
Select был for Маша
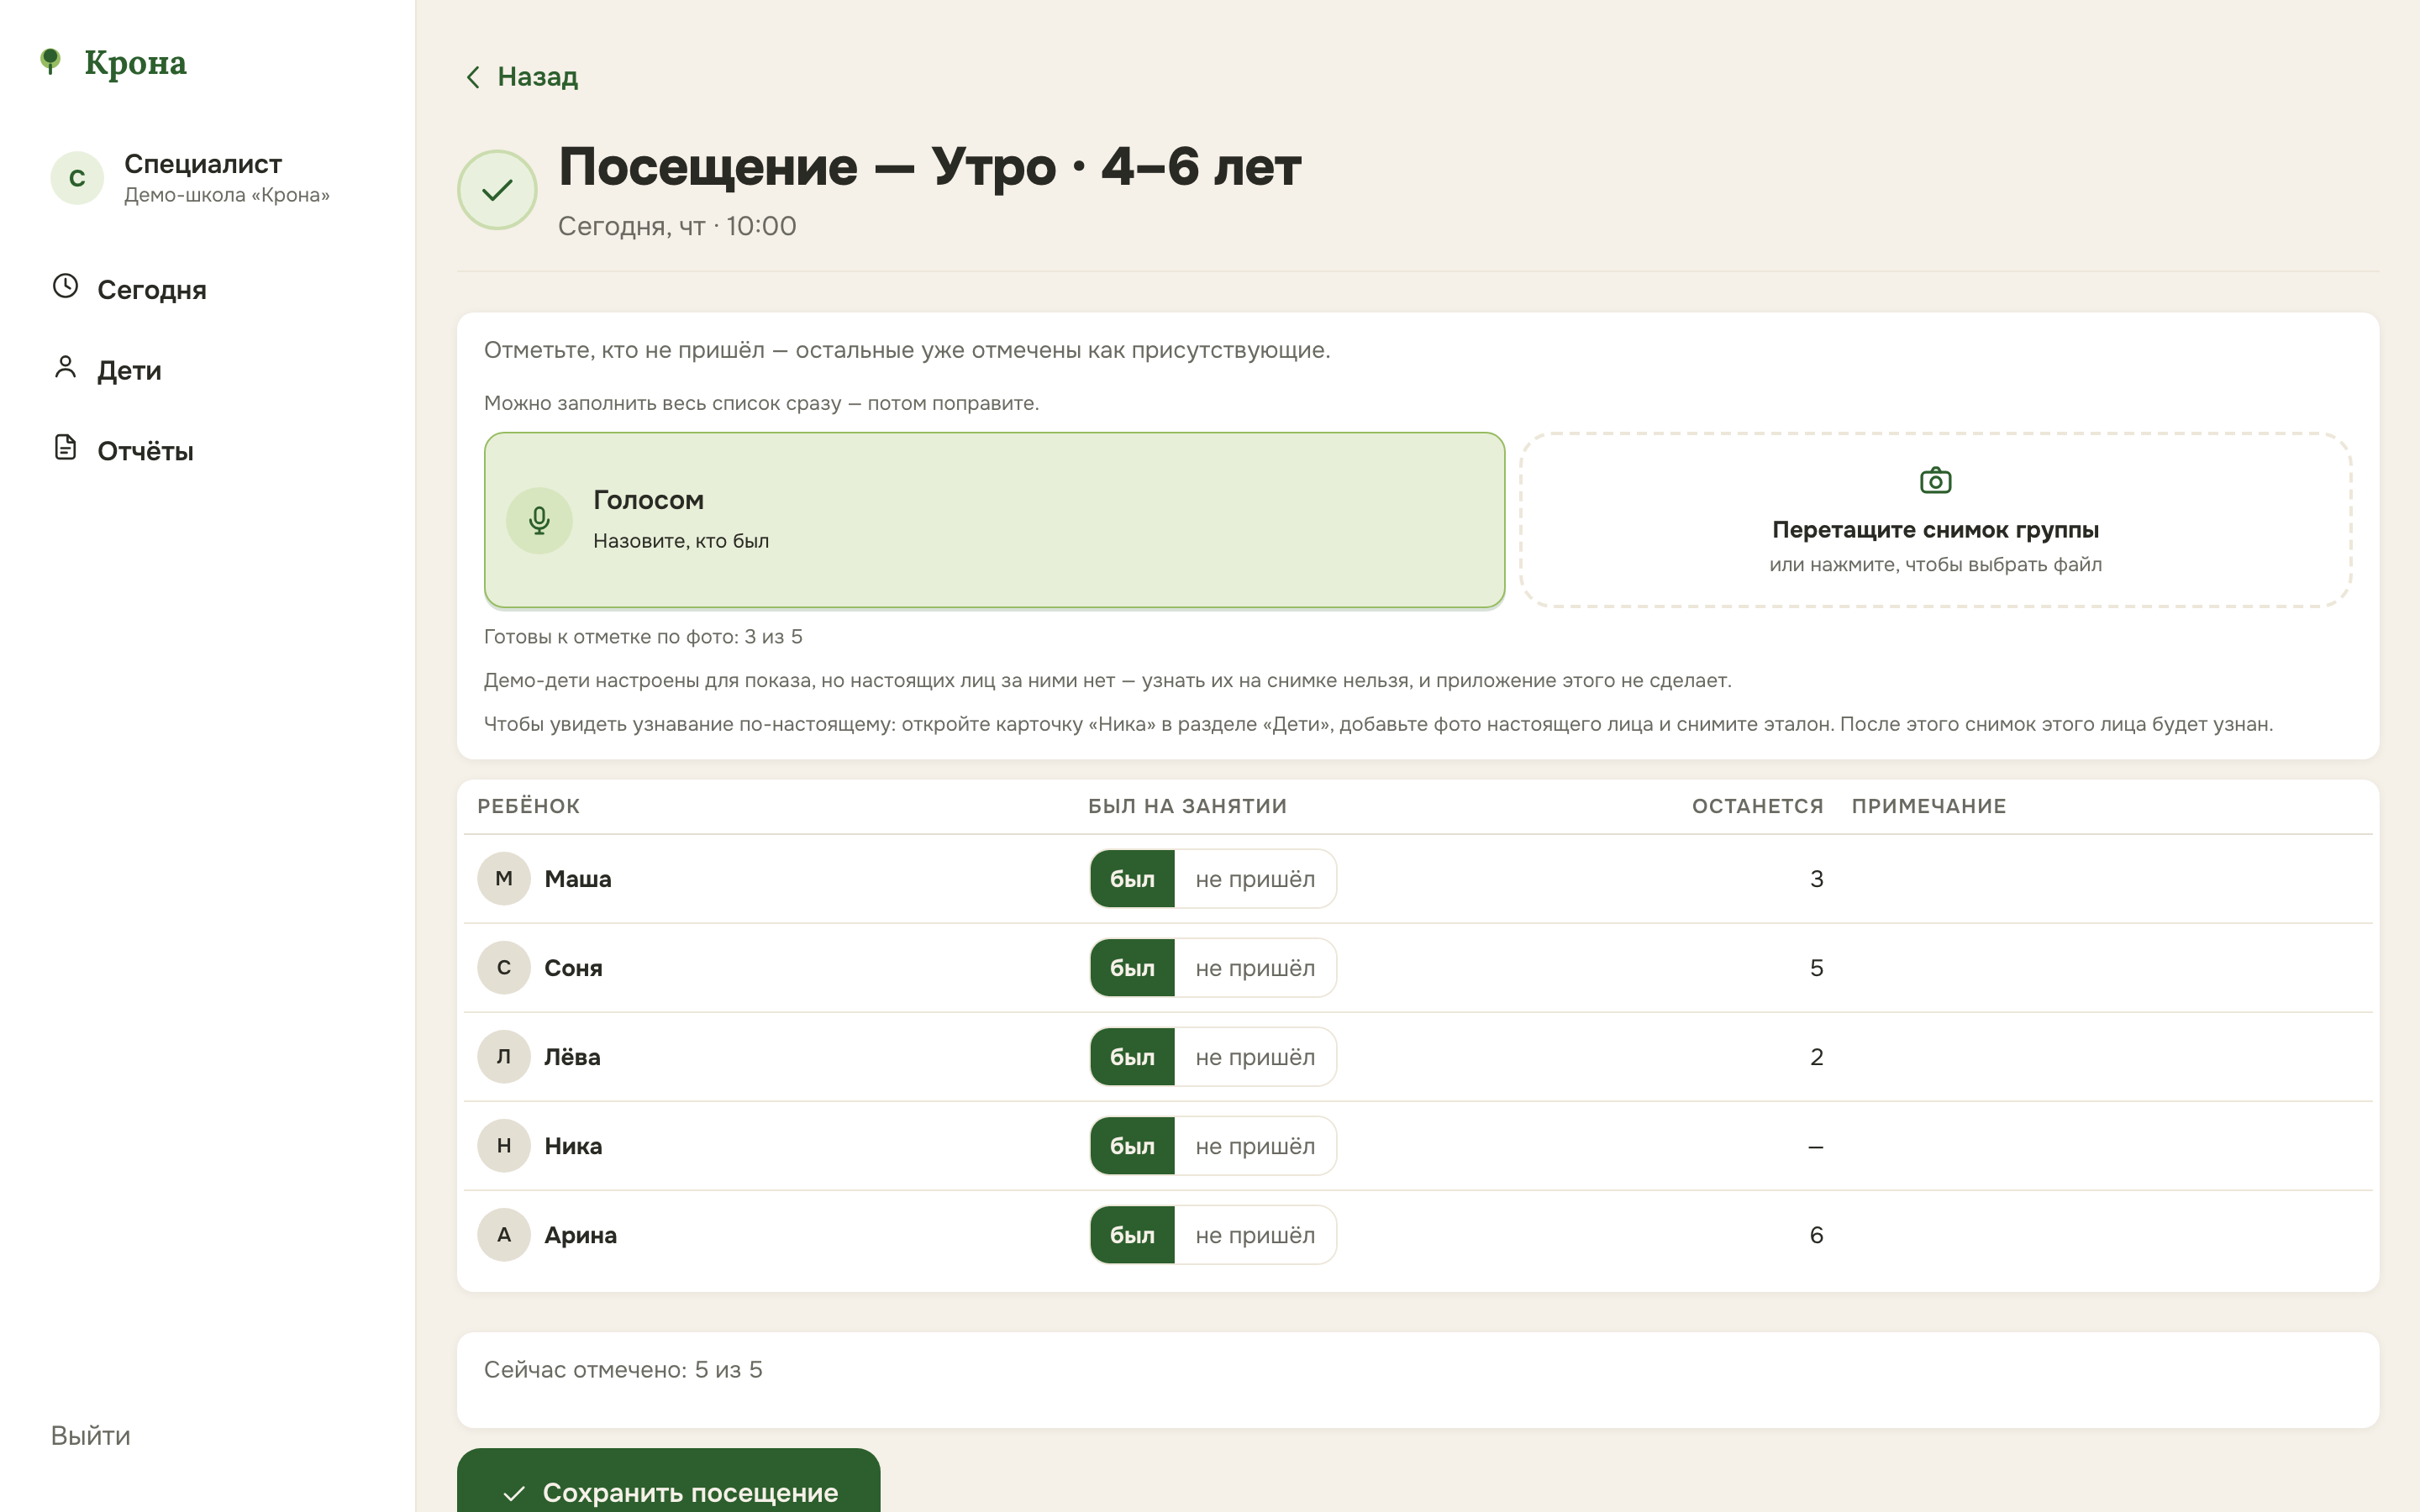[x=1132, y=879]
